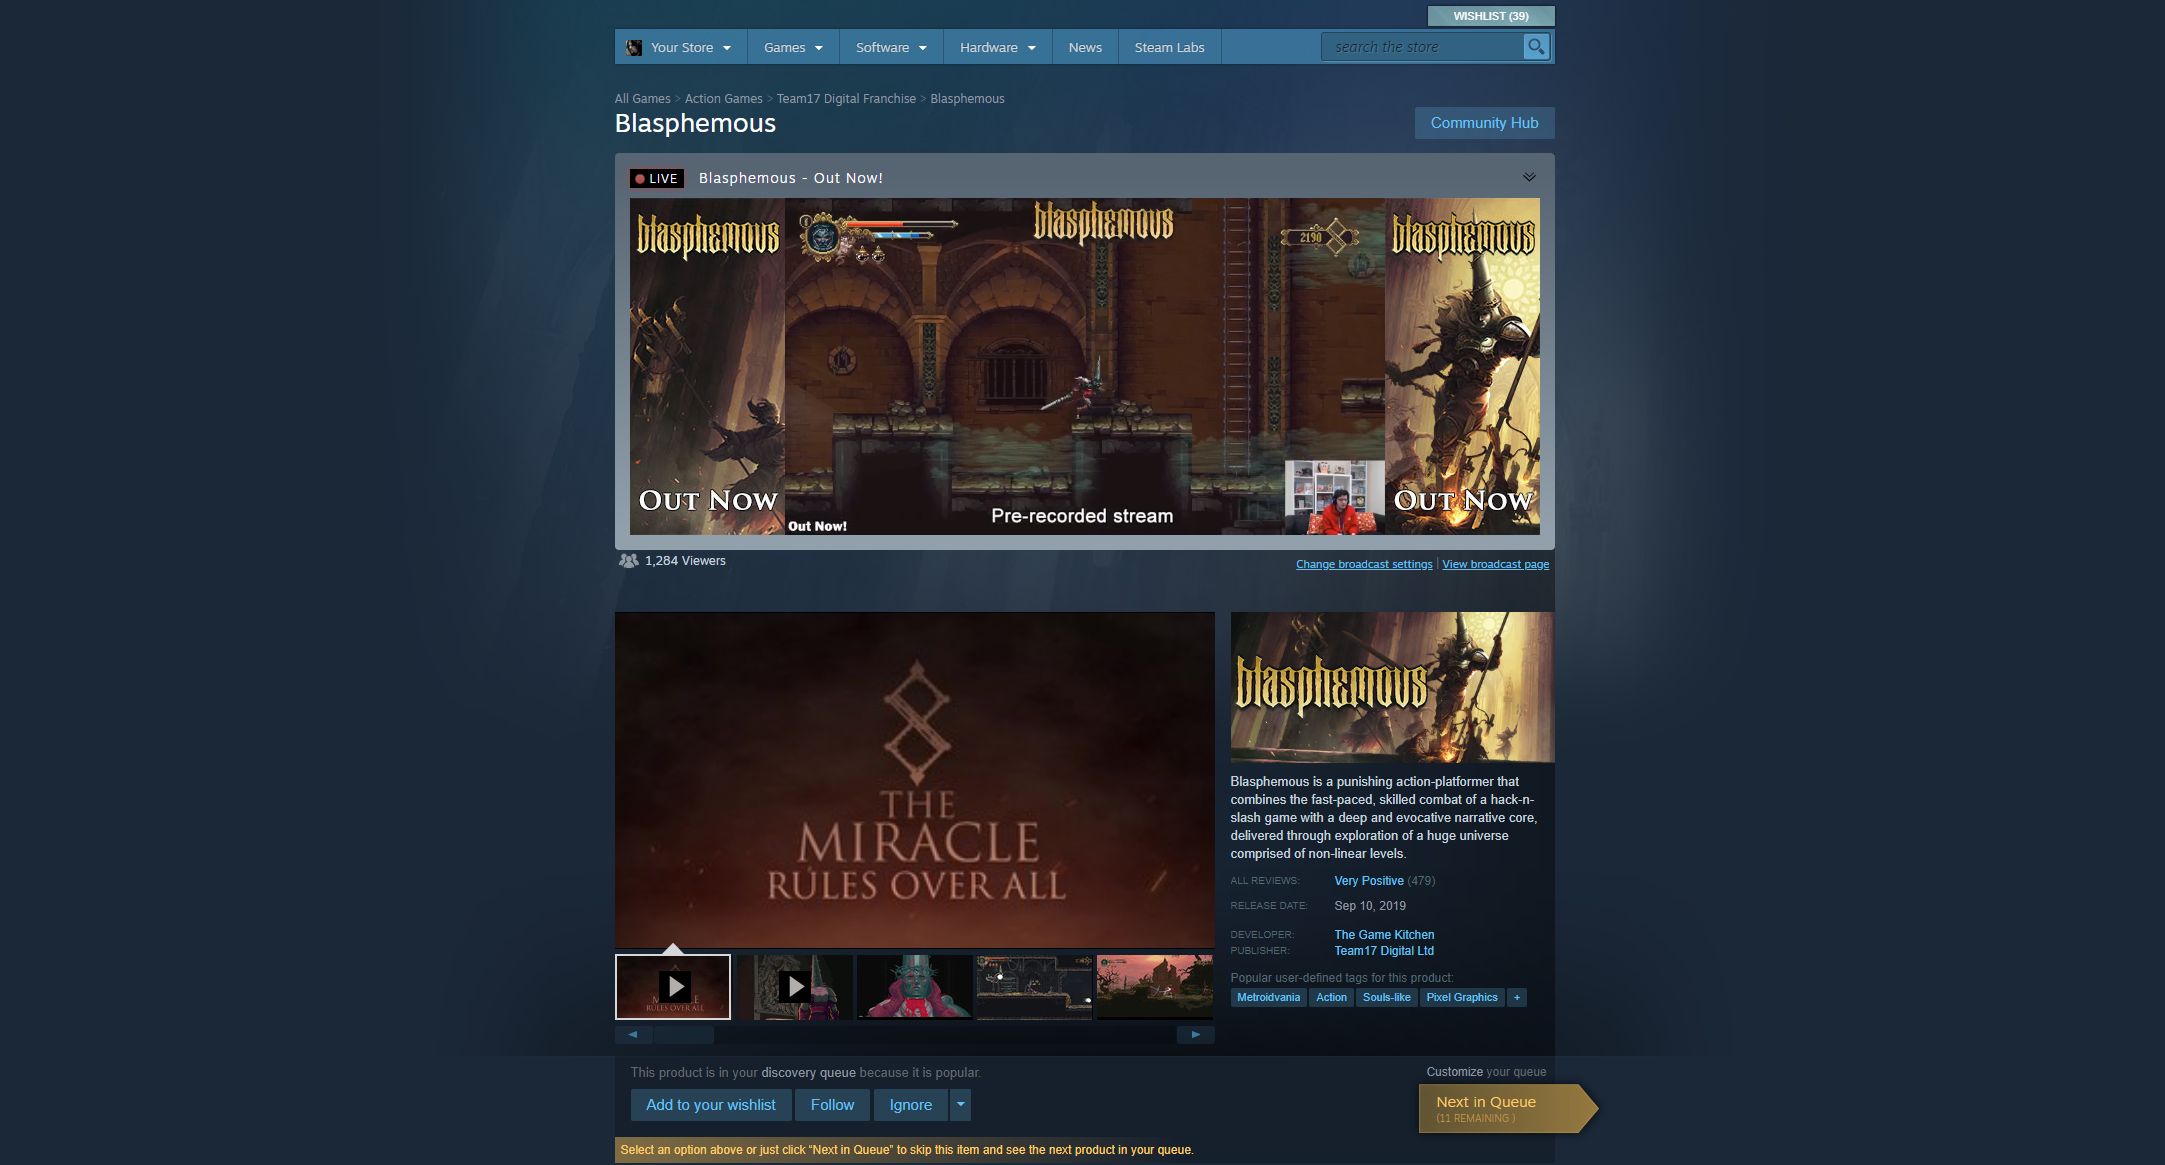This screenshot has width=2165, height=1165.
Task: Select the red masked character screenshot thumbnail
Action: [x=914, y=987]
